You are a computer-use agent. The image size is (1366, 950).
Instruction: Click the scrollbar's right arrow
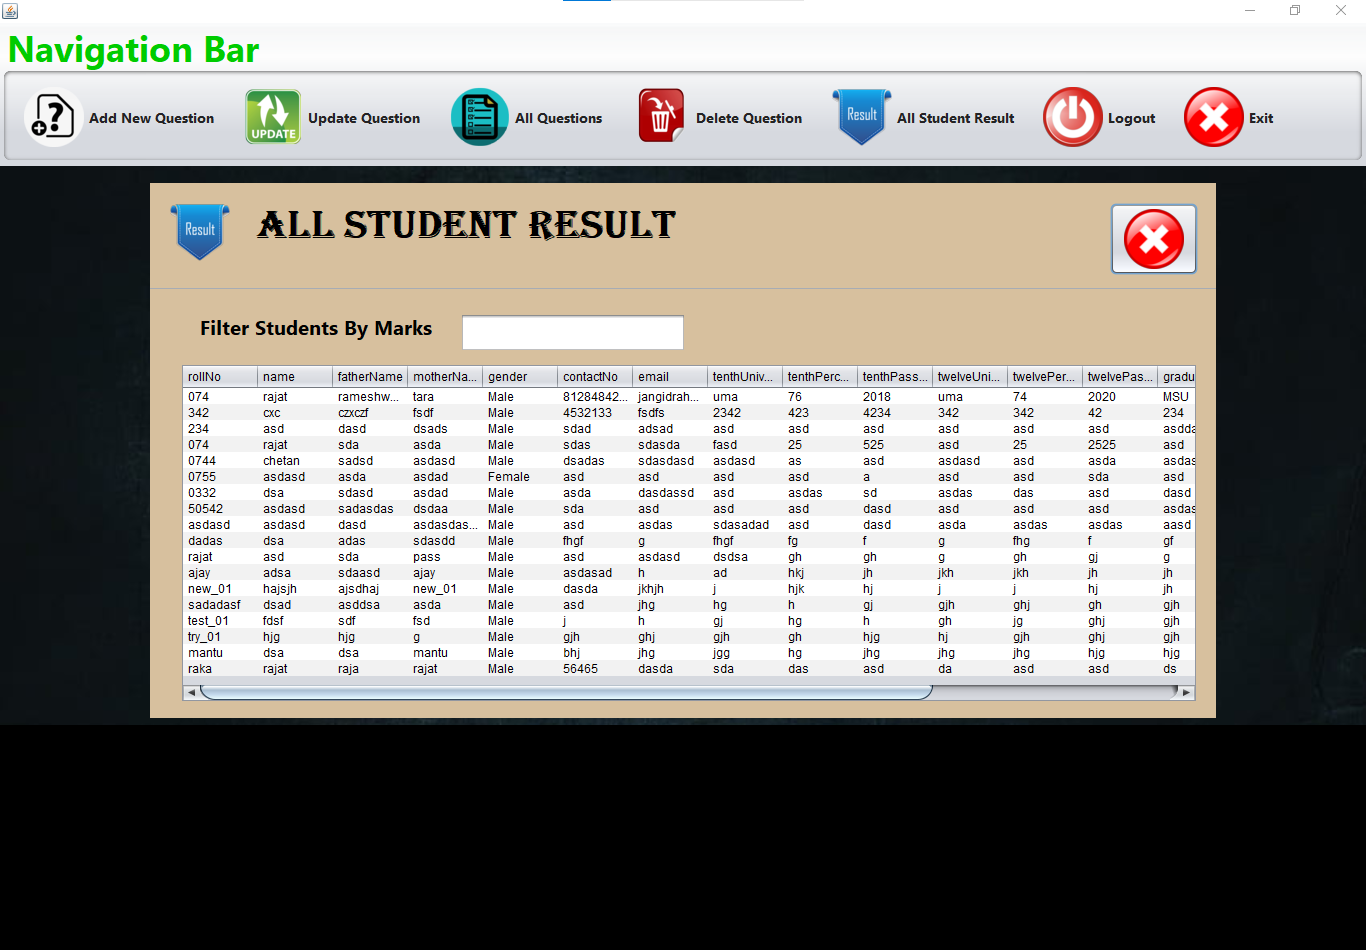point(1186,692)
